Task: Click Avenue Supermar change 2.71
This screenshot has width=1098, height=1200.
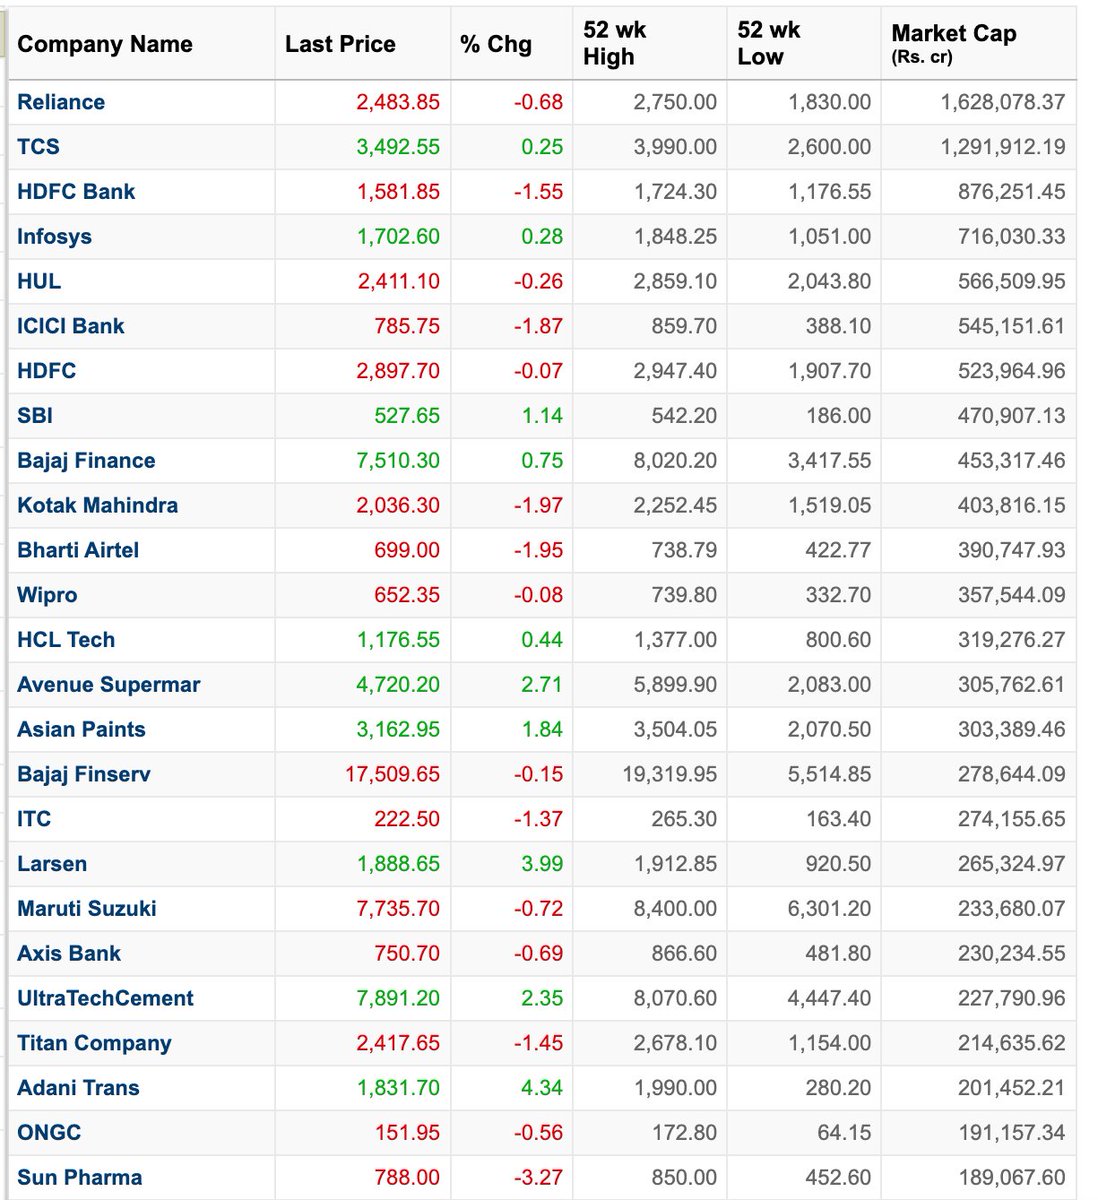Action: pos(542,685)
